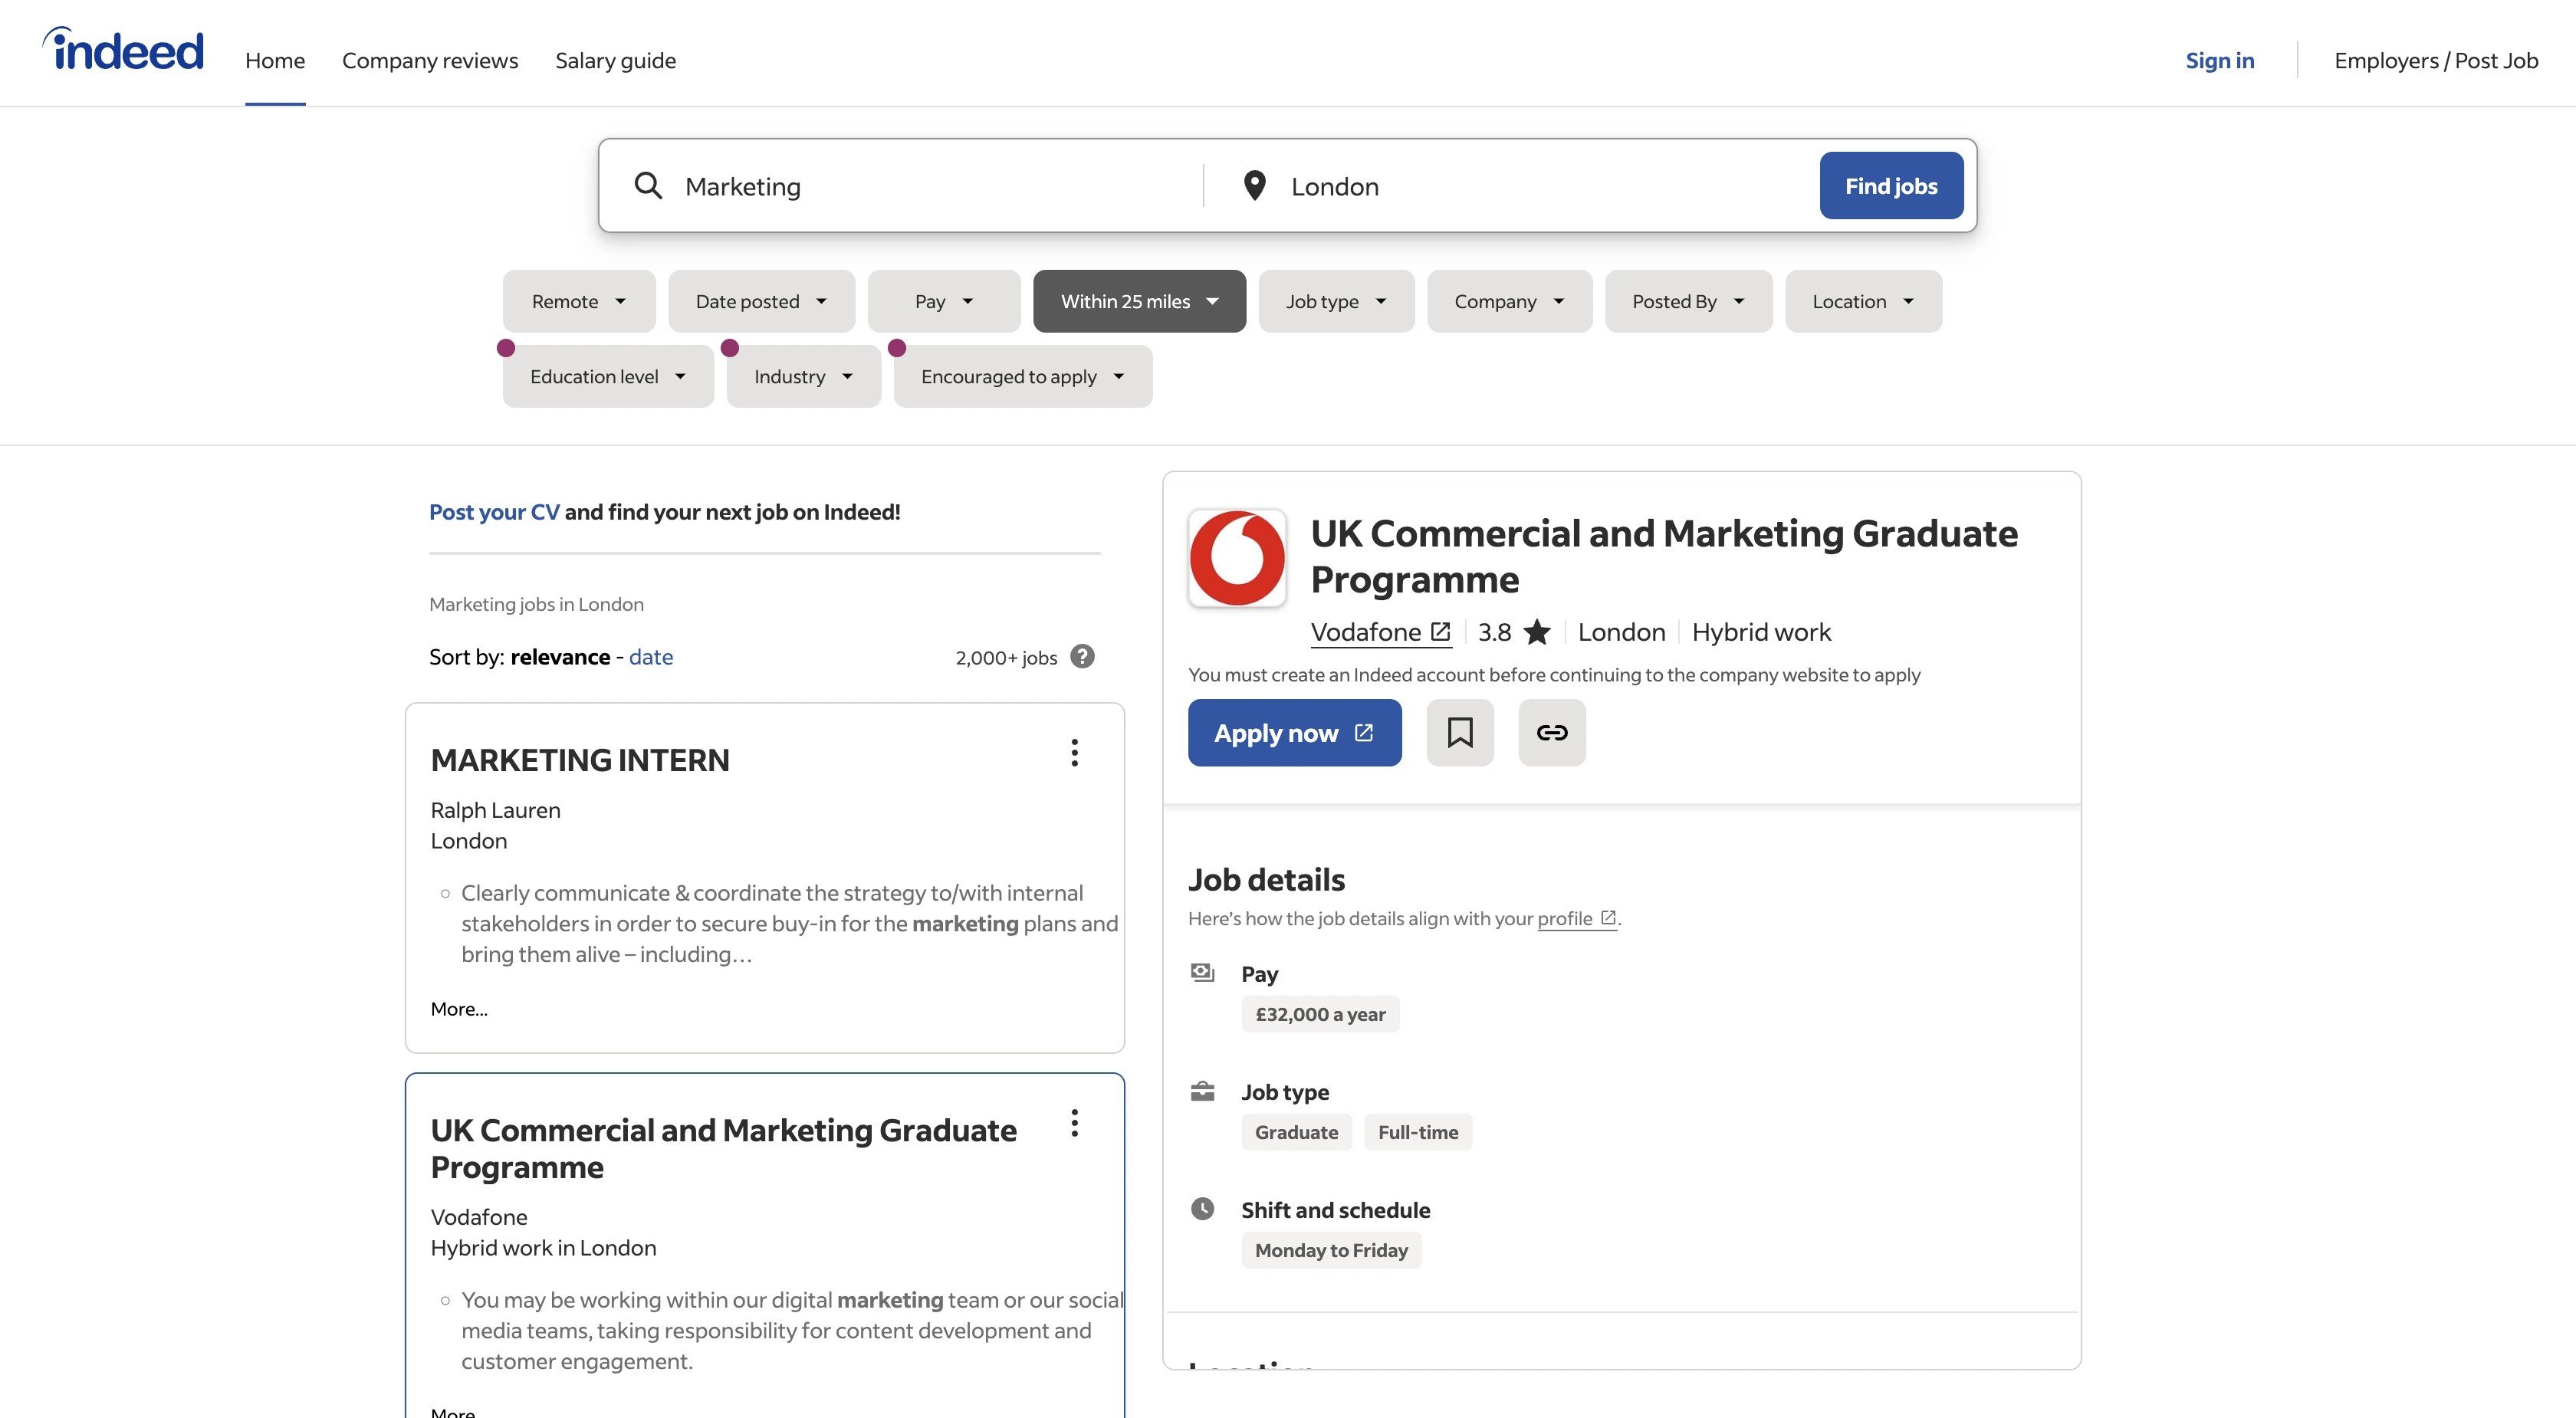The image size is (2576, 1418).
Task: Expand the Remote filter dropdown
Action: point(578,301)
